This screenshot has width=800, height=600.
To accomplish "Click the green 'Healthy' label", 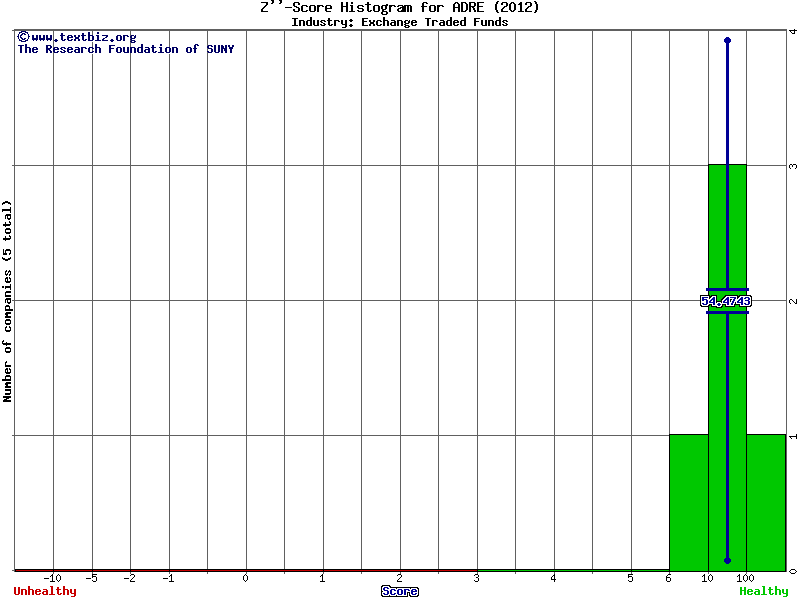I will click(764, 591).
